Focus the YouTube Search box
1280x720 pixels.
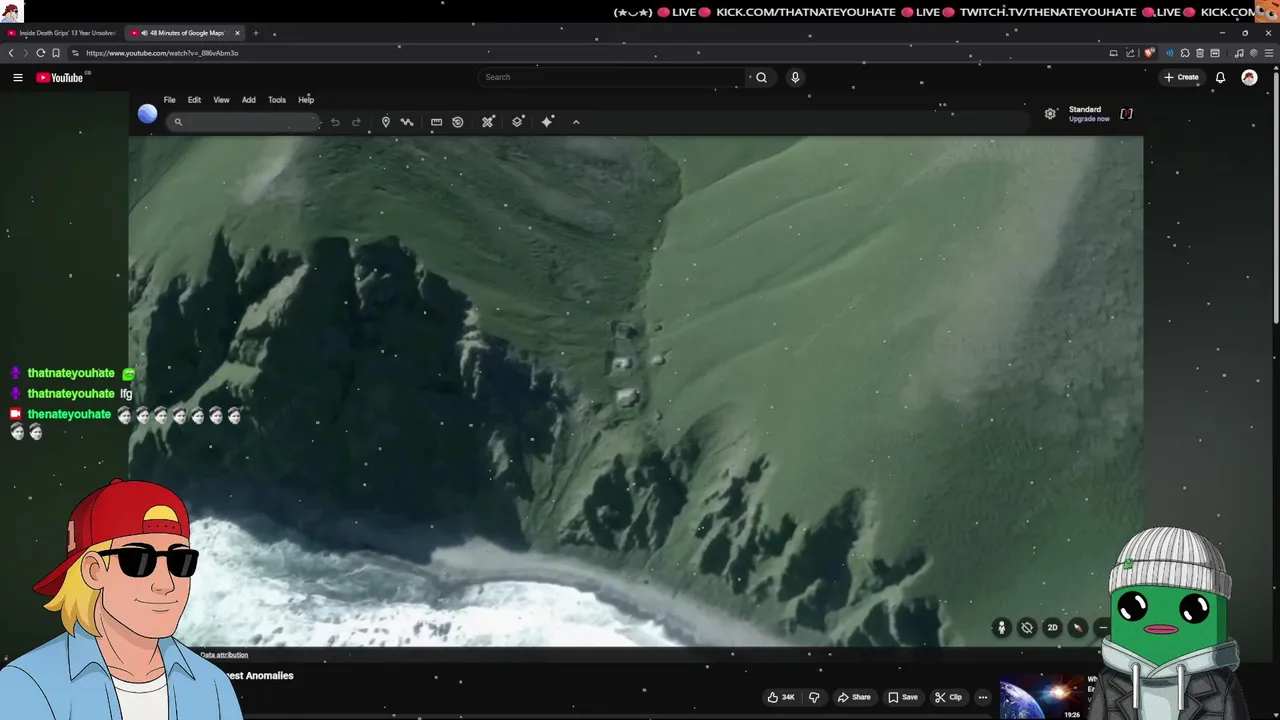tap(612, 77)
